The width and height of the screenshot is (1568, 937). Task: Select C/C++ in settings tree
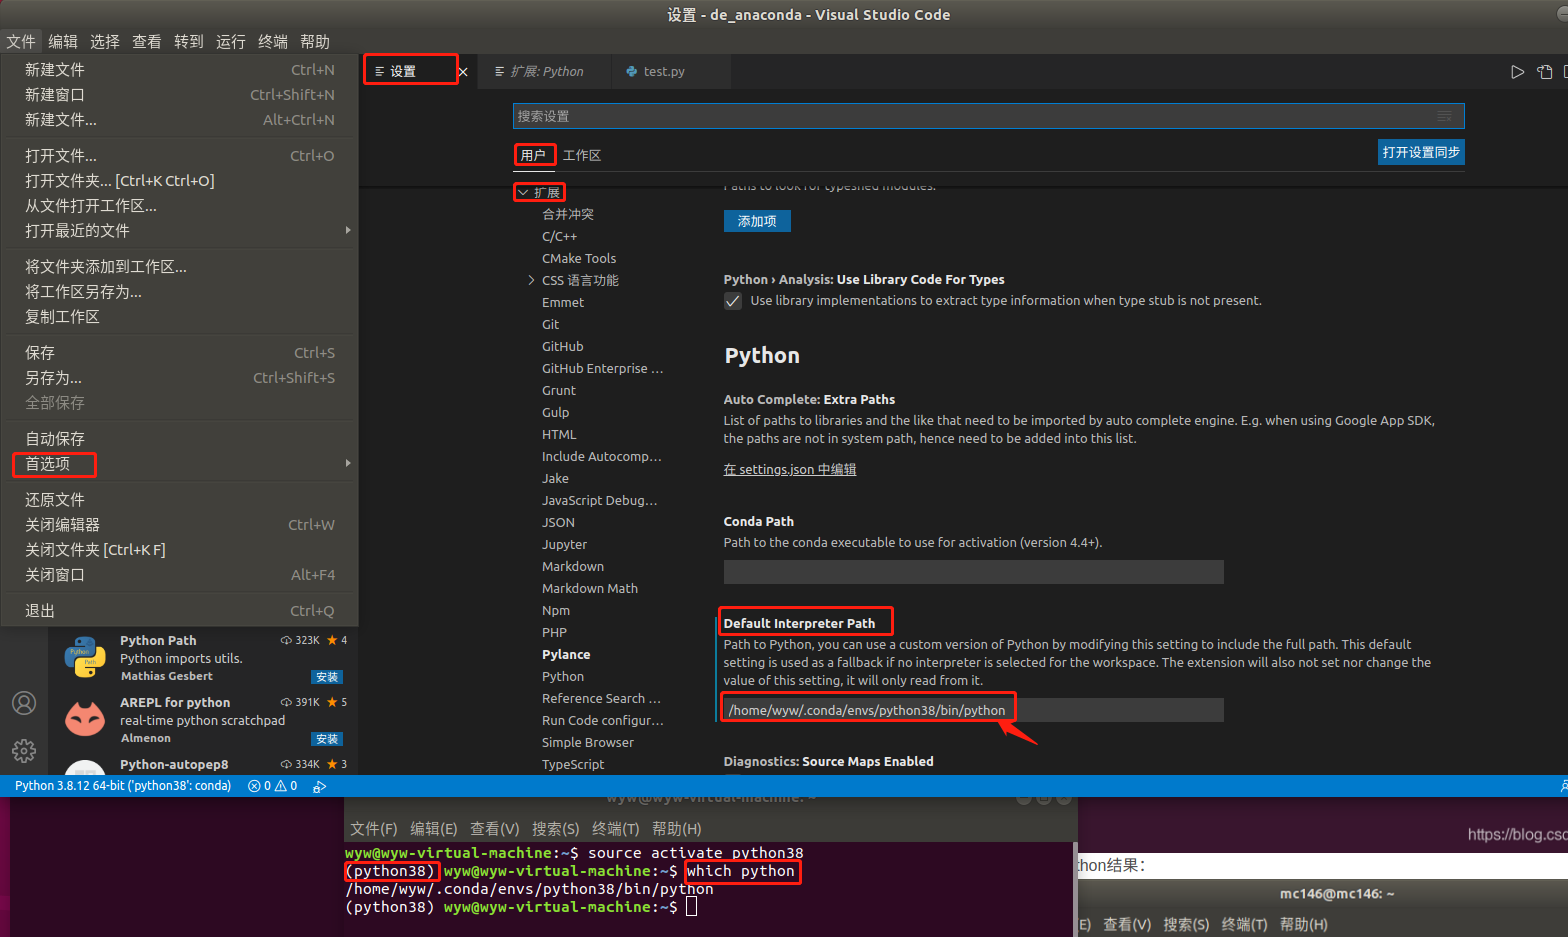coord(559,236)
